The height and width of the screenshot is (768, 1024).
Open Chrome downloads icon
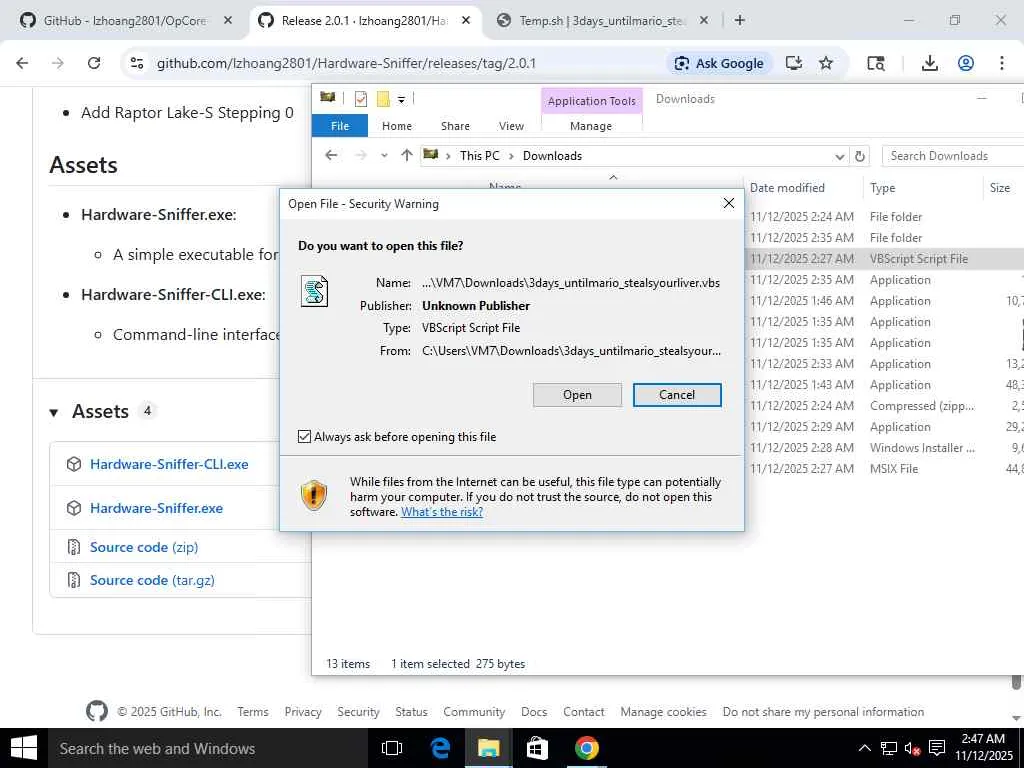(929, 63)
